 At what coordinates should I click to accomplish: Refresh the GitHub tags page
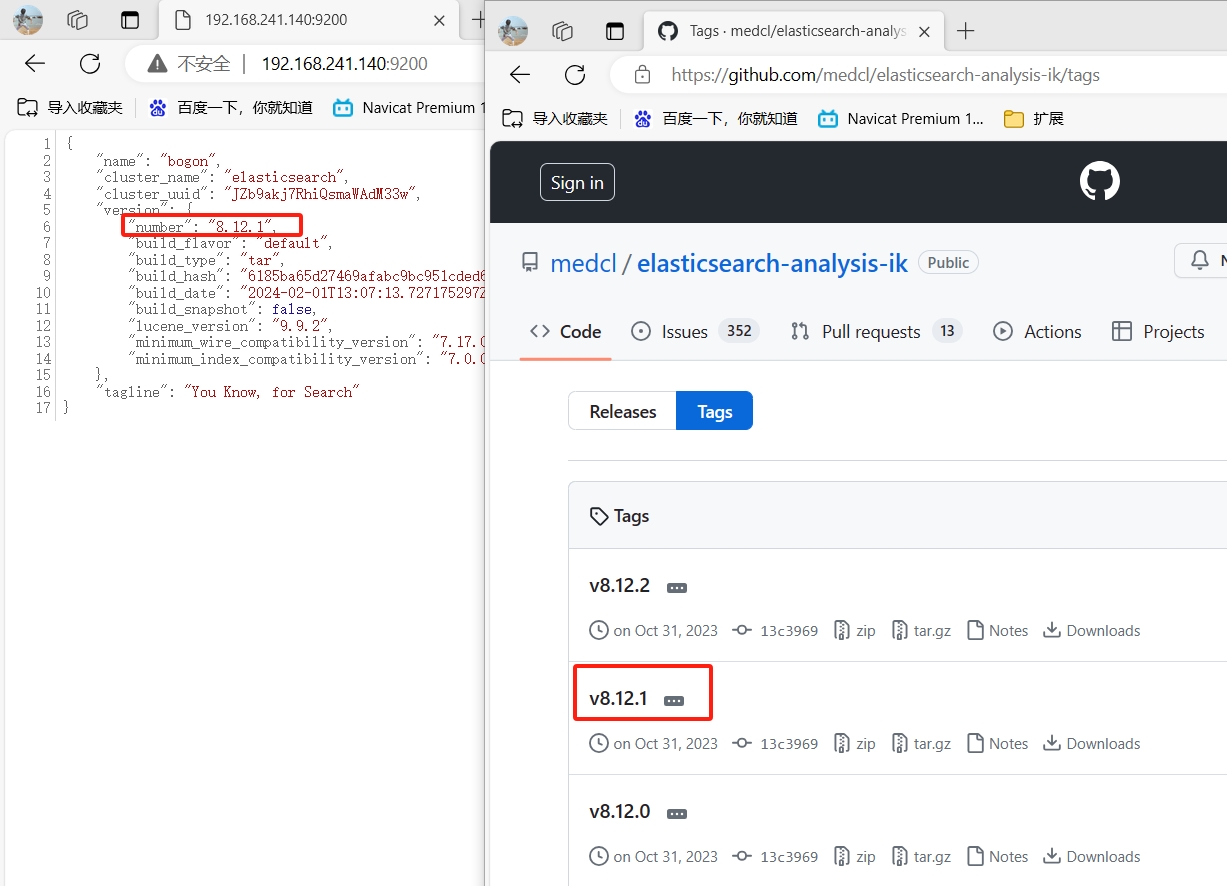coord(575,75)
